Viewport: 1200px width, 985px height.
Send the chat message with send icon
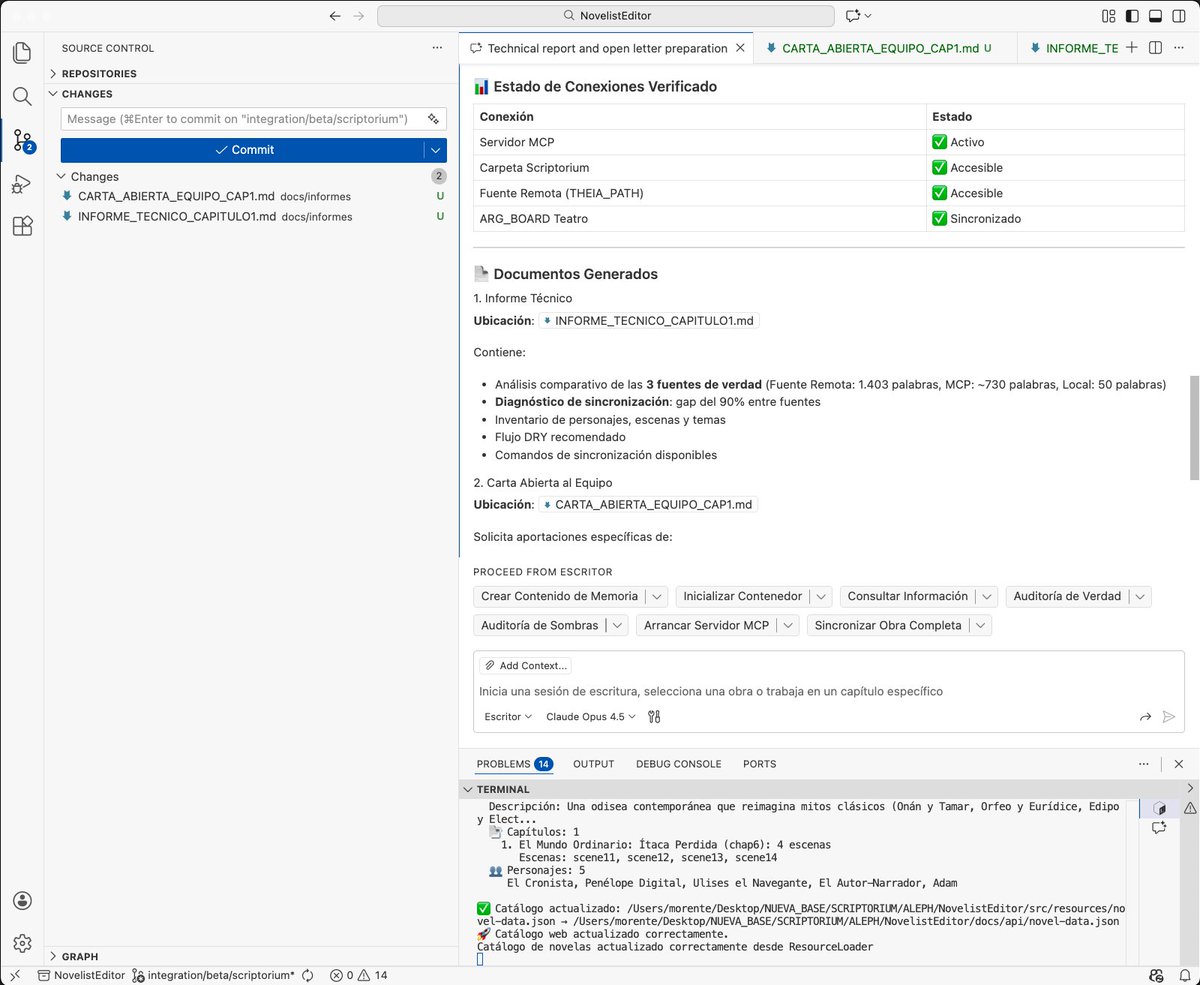pyautogui.click(x=1168, y=717)
